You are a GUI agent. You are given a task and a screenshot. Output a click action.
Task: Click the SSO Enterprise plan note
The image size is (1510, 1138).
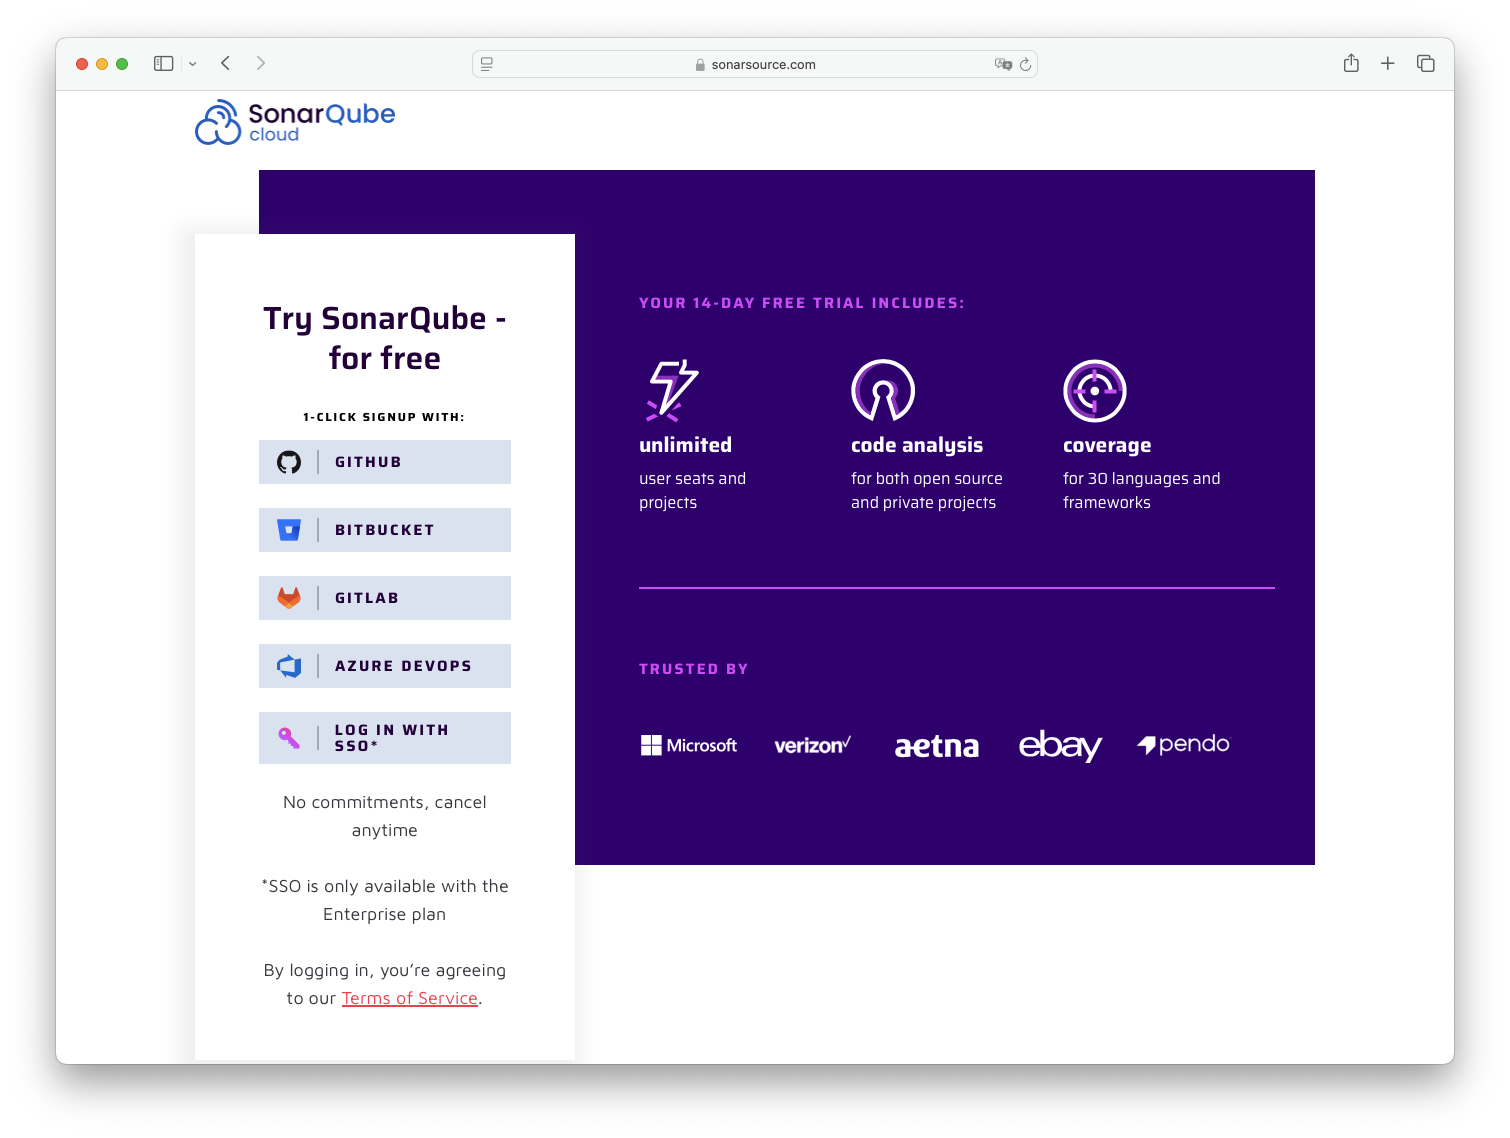[x=385, y=900]
